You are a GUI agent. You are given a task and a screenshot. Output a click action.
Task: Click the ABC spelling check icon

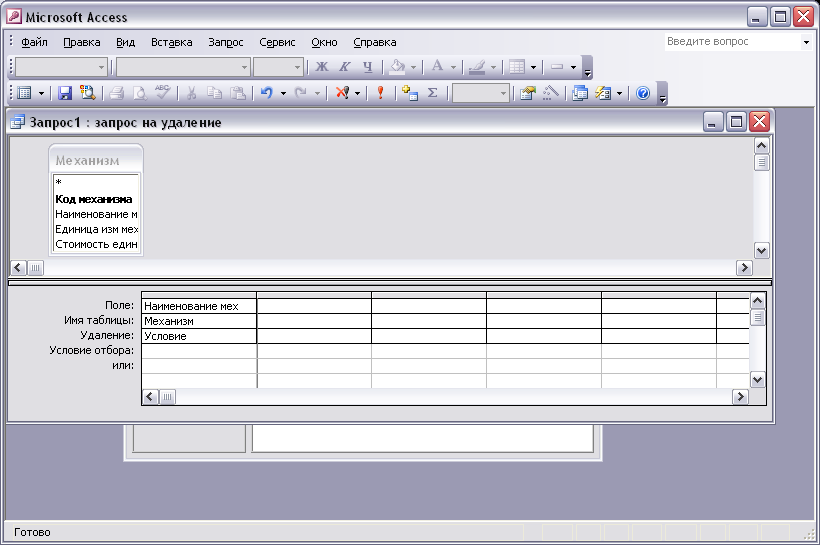coord(163,93)
